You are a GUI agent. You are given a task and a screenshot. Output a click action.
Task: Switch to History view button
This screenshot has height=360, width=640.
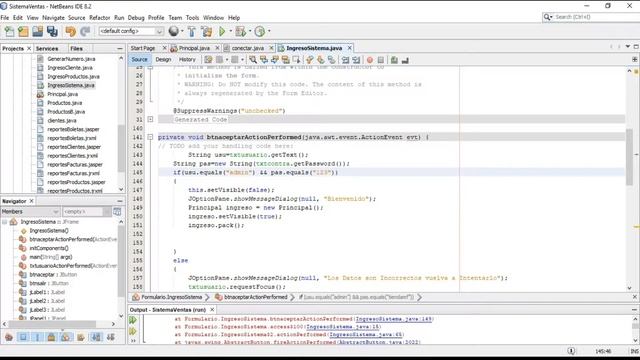tap(187, 60)
